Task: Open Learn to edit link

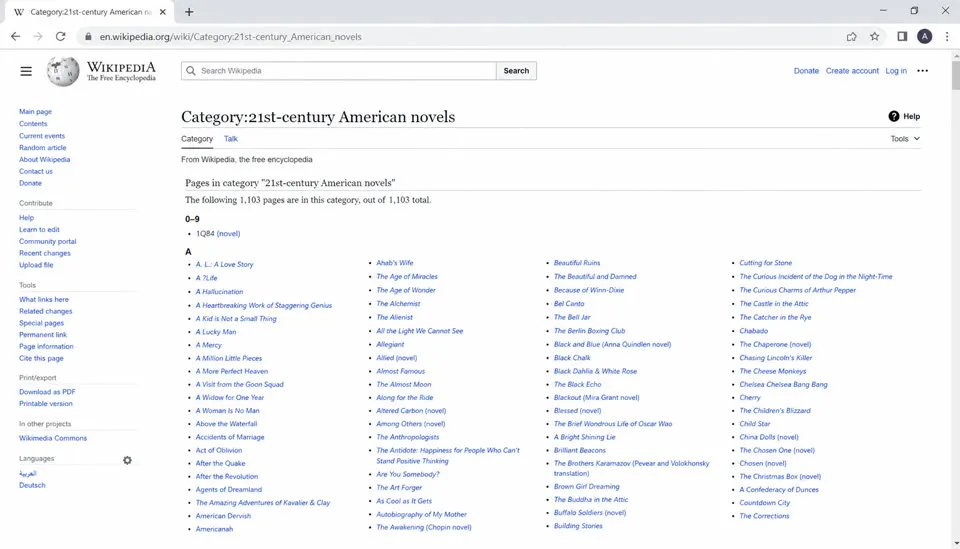Action: (39, 230)
